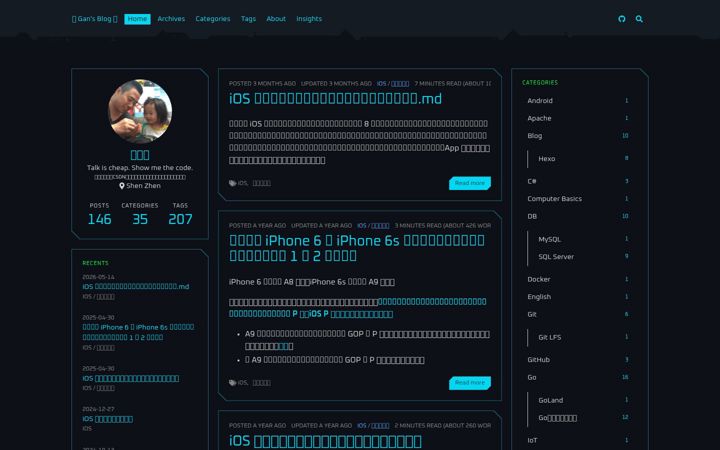
Task: Click the location pin icon by Shen Zhen
Action: (122, 186)
